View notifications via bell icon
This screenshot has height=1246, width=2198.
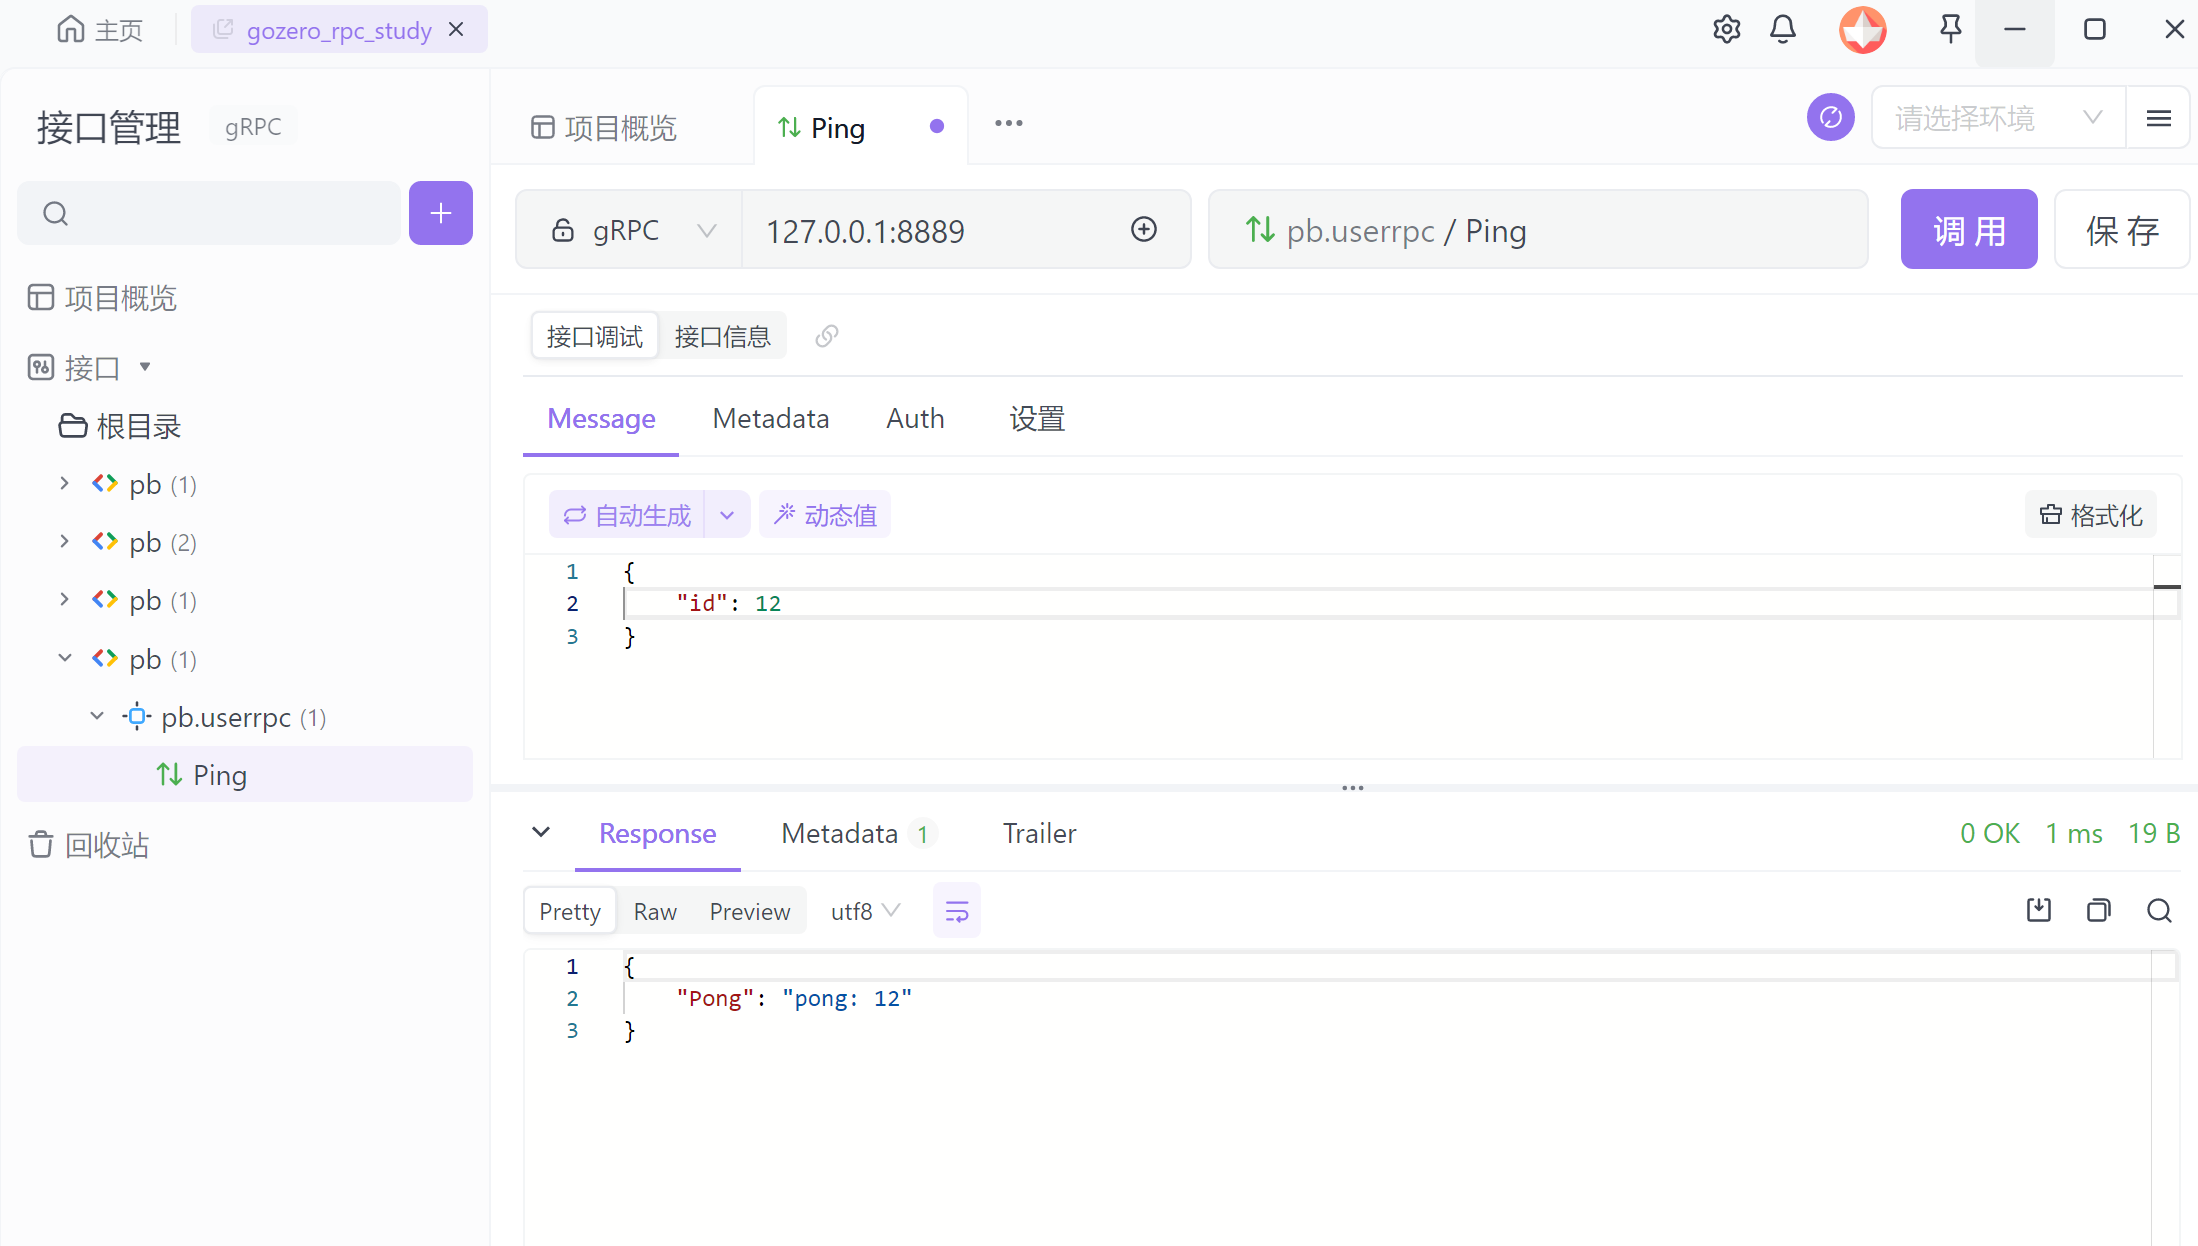1783,29
